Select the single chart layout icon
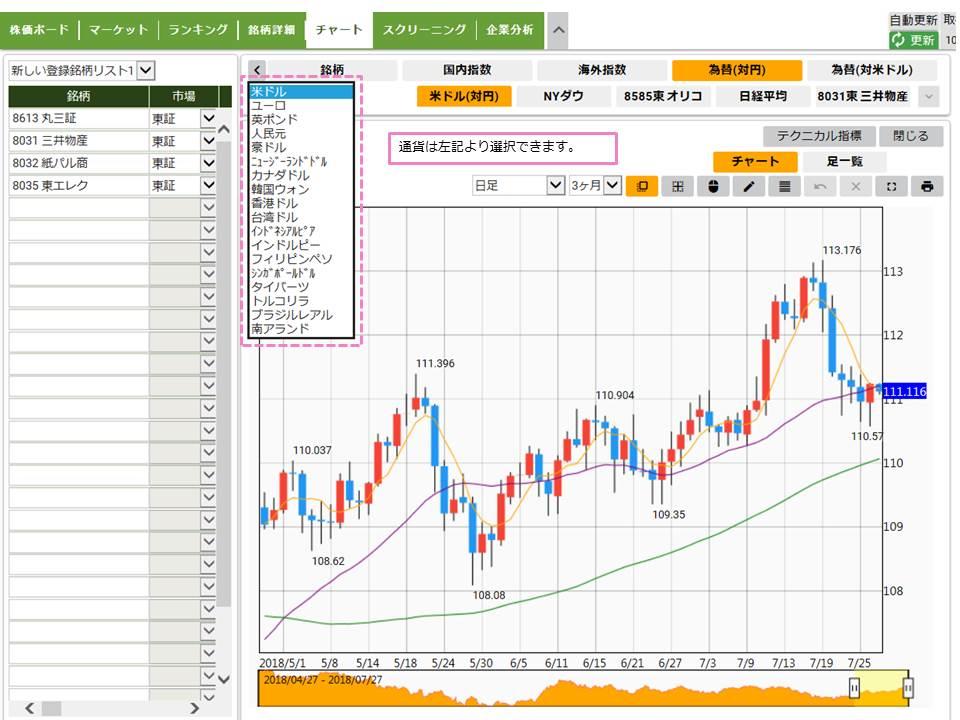 coord(641,186)
